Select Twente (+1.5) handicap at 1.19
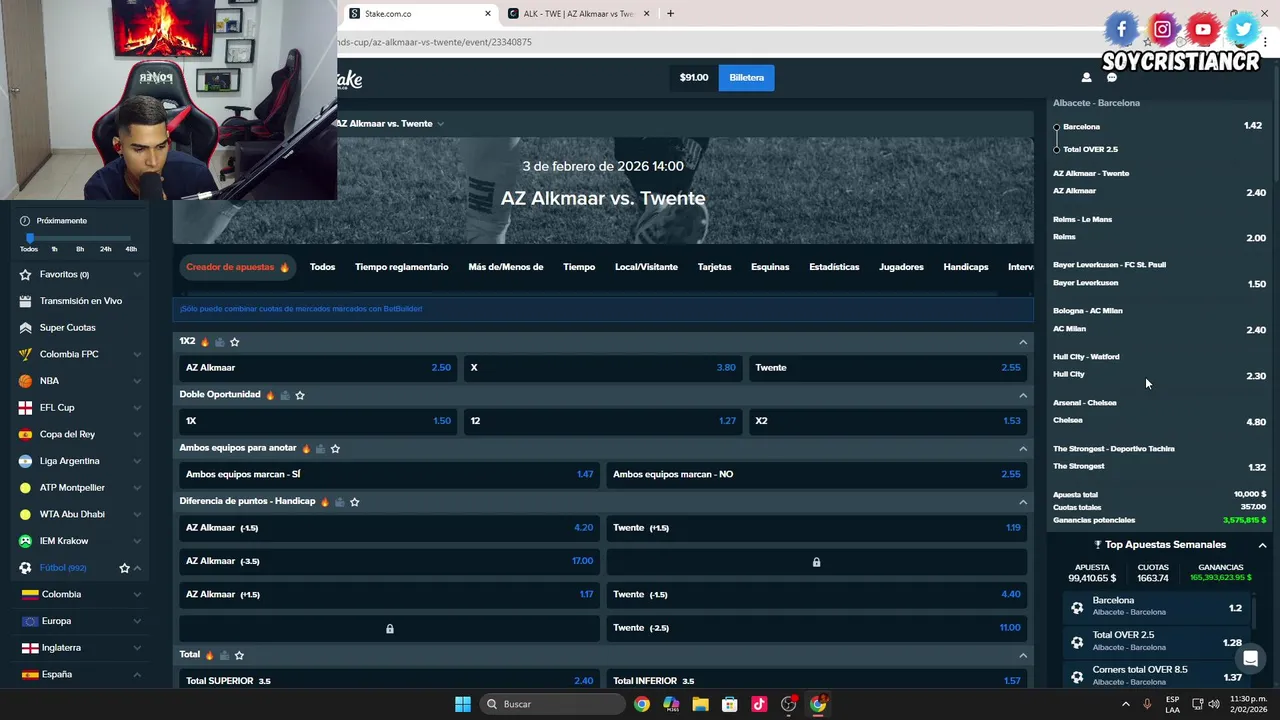The height and width of the screenshot is (720, 1280). point(817,528)
